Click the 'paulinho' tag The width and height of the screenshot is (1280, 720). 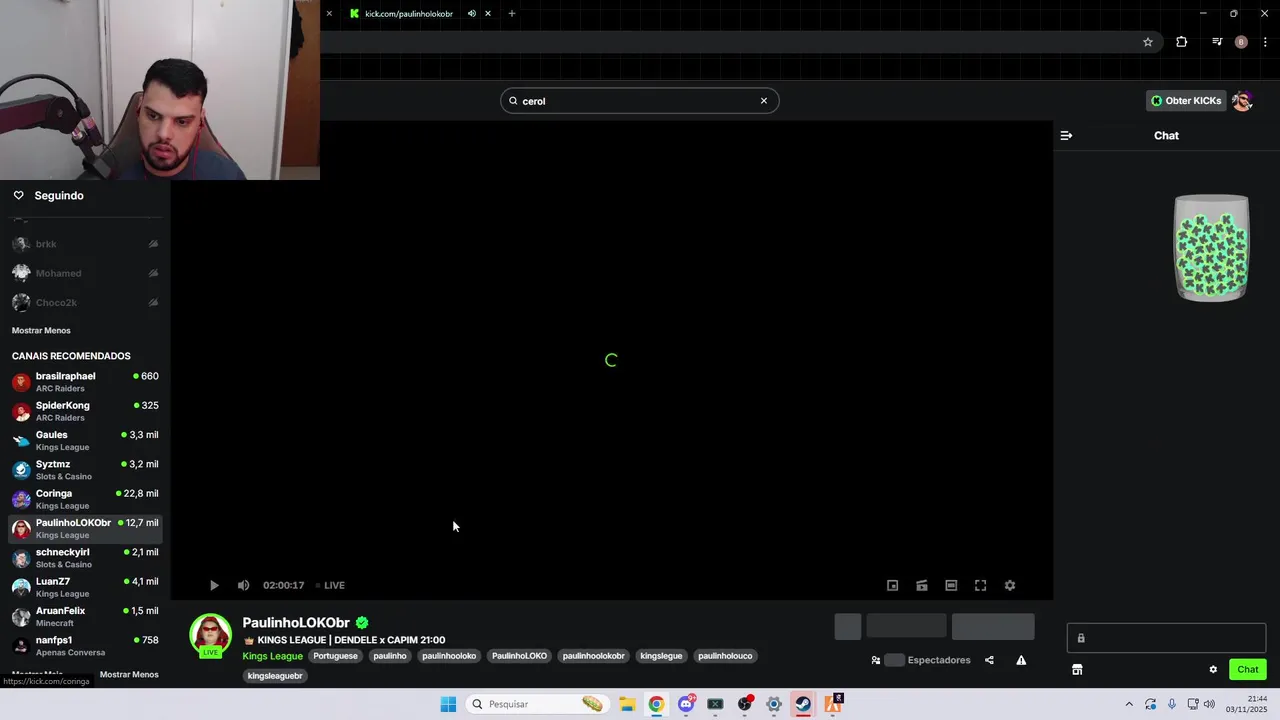pos(390,656)
